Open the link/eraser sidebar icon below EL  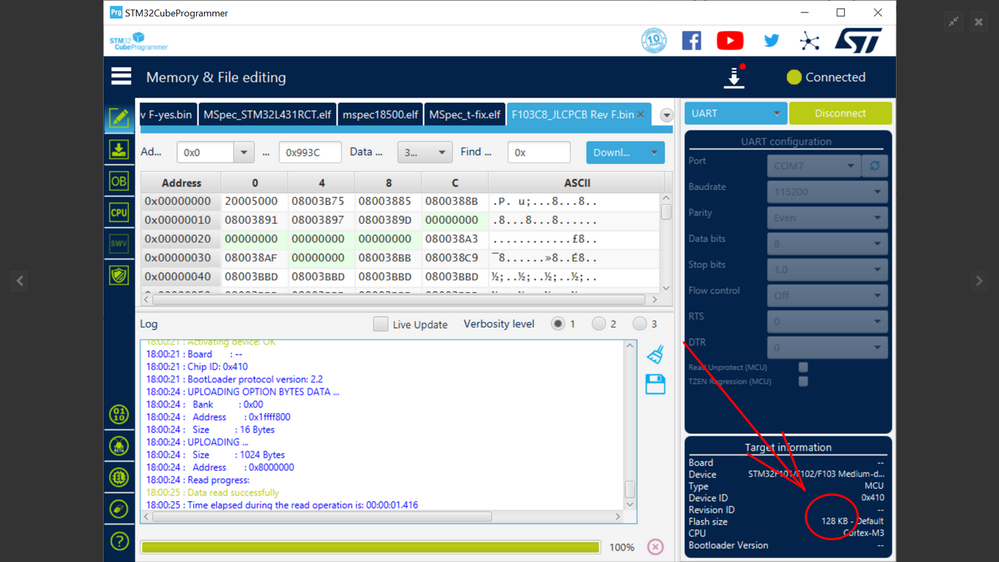pos(119,509)
